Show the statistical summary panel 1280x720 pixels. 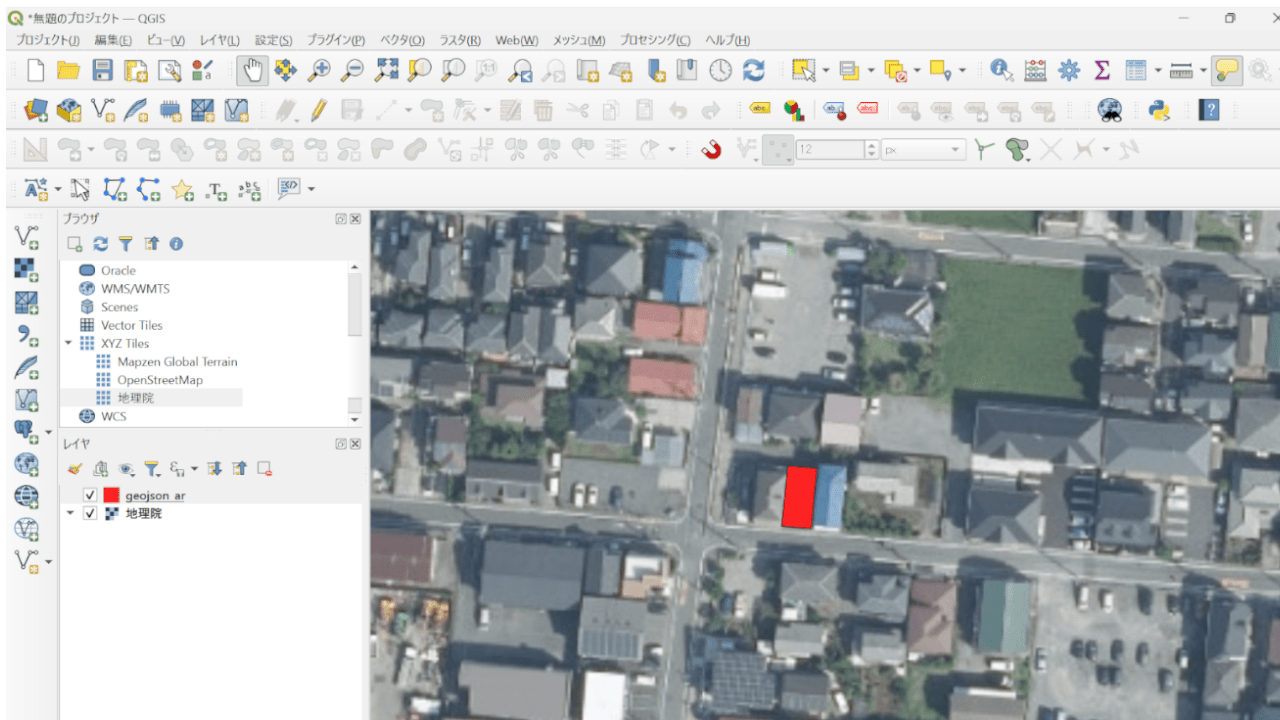point(1101,70)
